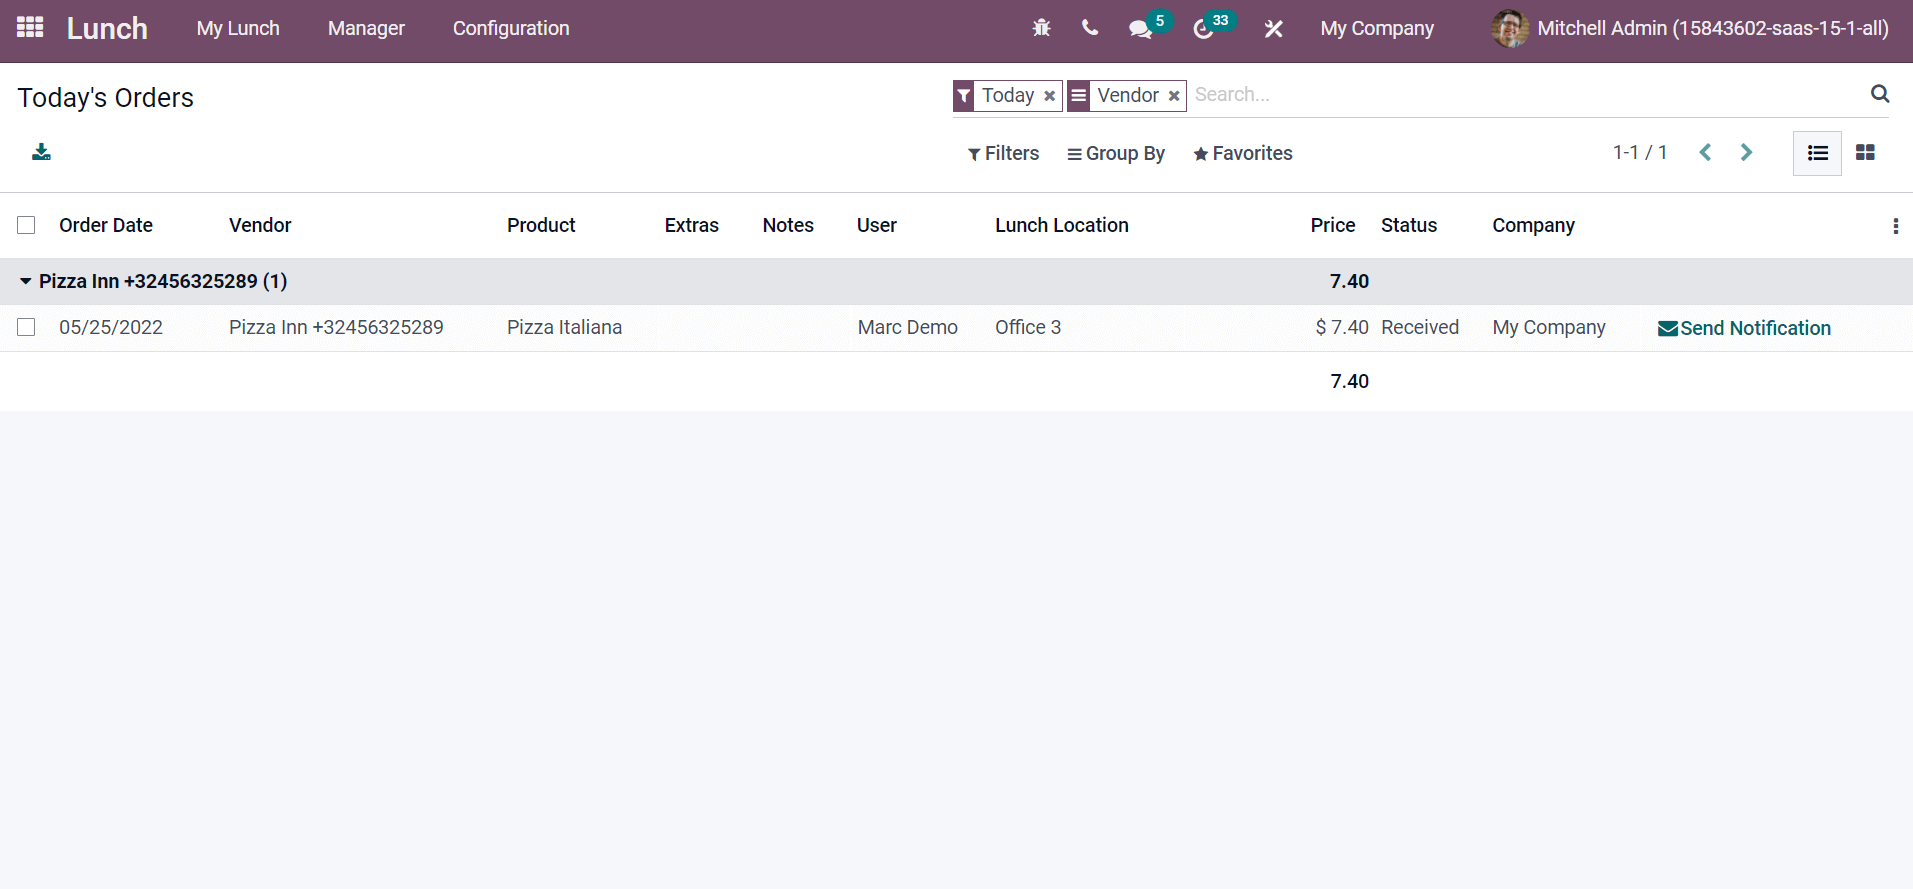Open the apps grid menu icon
This screenshot has height=889, width=1913.
pyautogui.click(x=30, y=28)
